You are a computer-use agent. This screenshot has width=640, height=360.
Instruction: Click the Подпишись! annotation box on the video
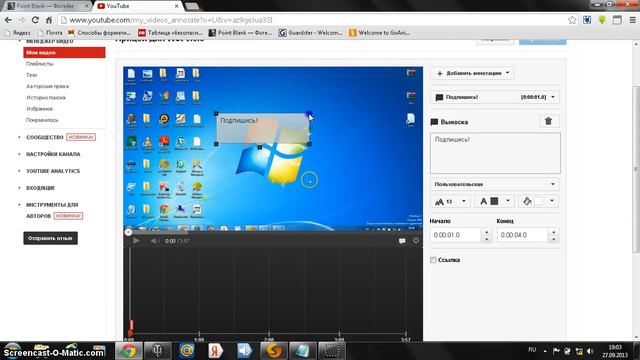click(x=262, y=129)
